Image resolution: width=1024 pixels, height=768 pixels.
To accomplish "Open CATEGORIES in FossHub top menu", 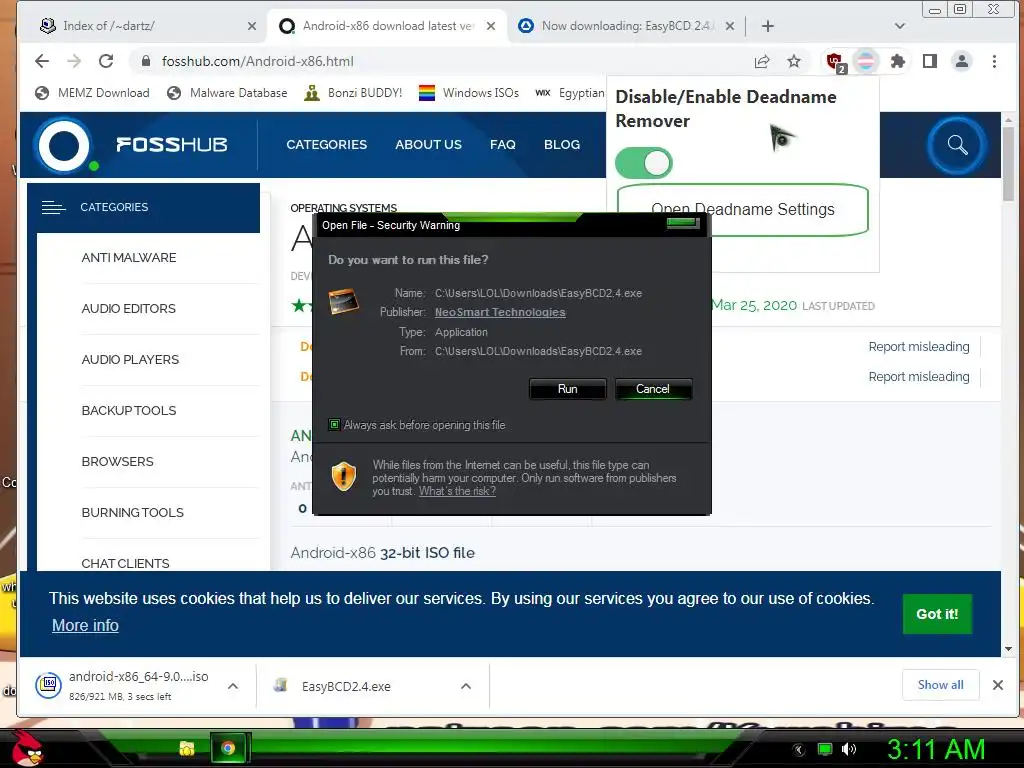I will 327,144.
